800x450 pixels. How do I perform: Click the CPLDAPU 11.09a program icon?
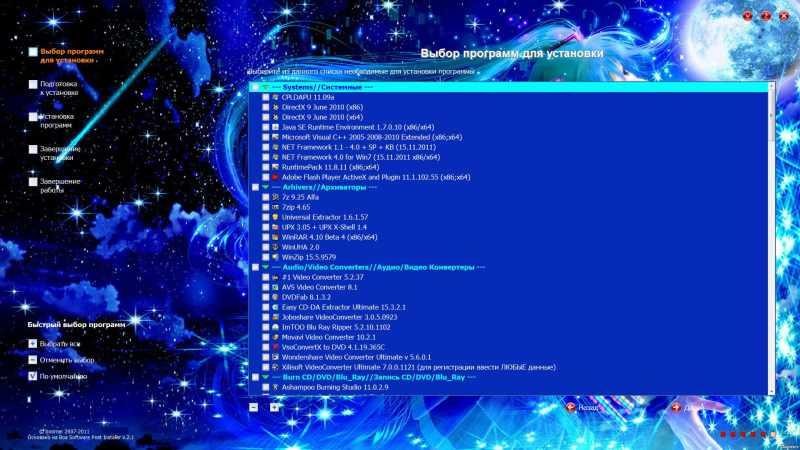click(276, 97)
